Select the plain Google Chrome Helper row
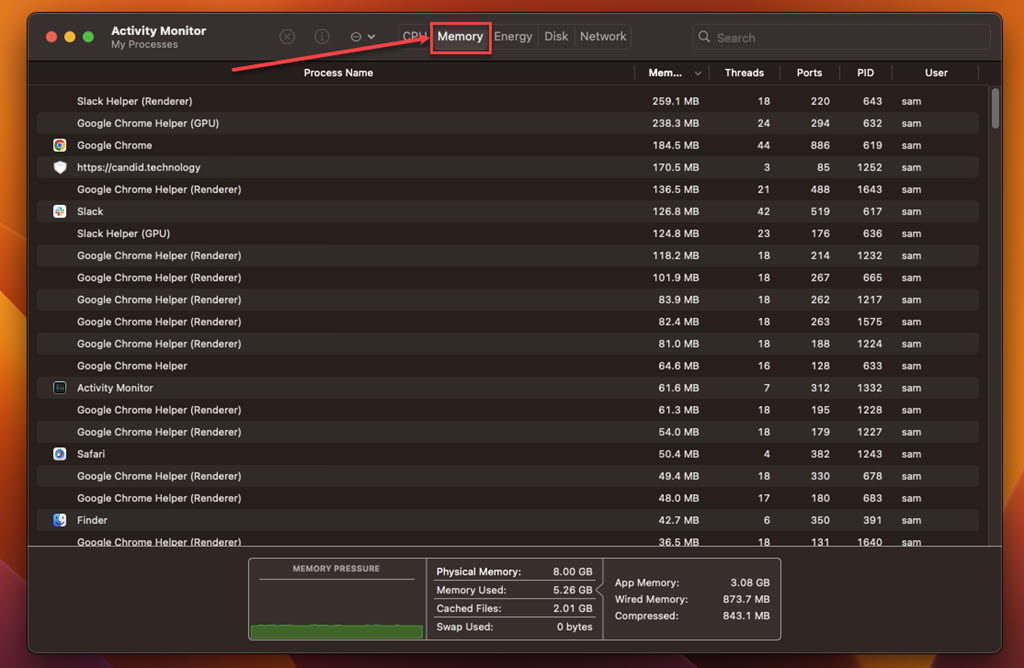 [507, 366]
